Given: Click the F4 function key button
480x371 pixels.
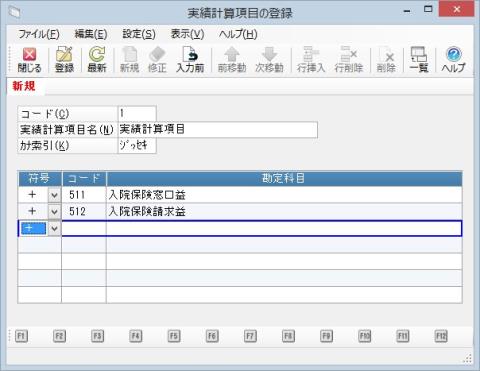Looking at the screenshot, I should coord(136,336).
